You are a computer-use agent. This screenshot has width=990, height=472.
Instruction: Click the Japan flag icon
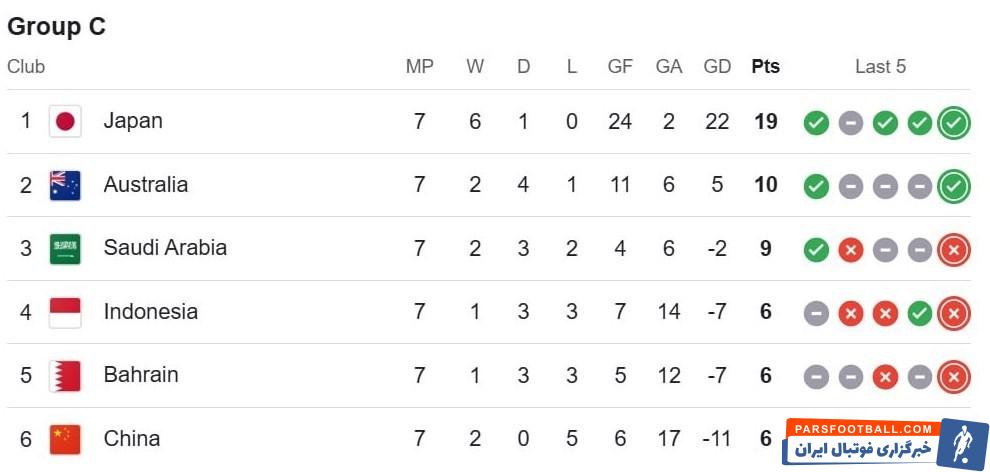pos(65,122)
